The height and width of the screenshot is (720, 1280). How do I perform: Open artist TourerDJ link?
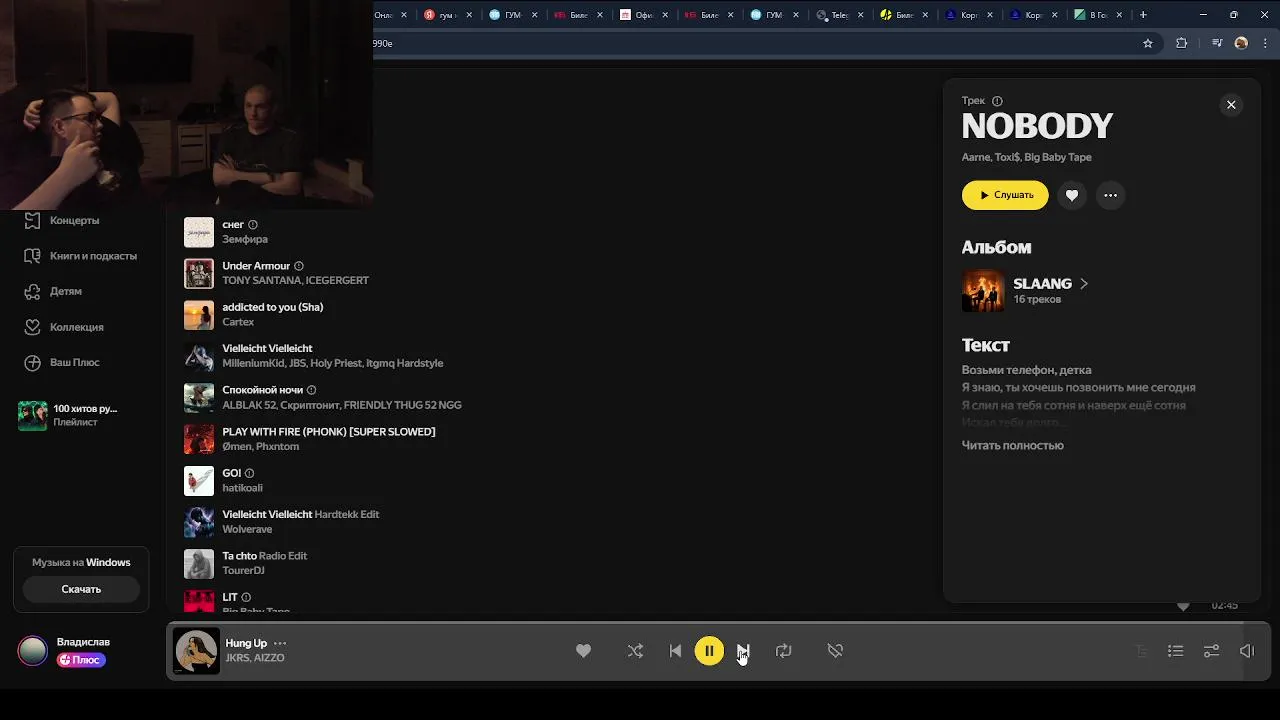[243, 570]
